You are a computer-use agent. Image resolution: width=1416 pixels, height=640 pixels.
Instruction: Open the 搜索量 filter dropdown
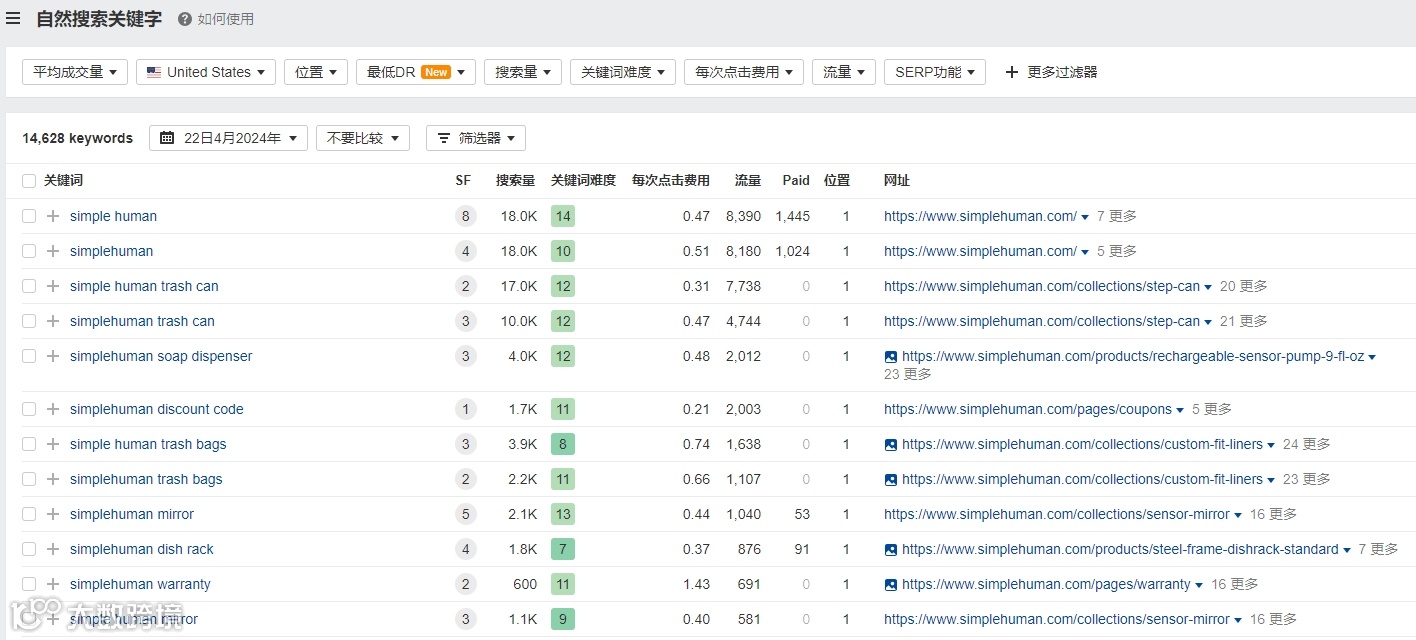tap(523, 72)
